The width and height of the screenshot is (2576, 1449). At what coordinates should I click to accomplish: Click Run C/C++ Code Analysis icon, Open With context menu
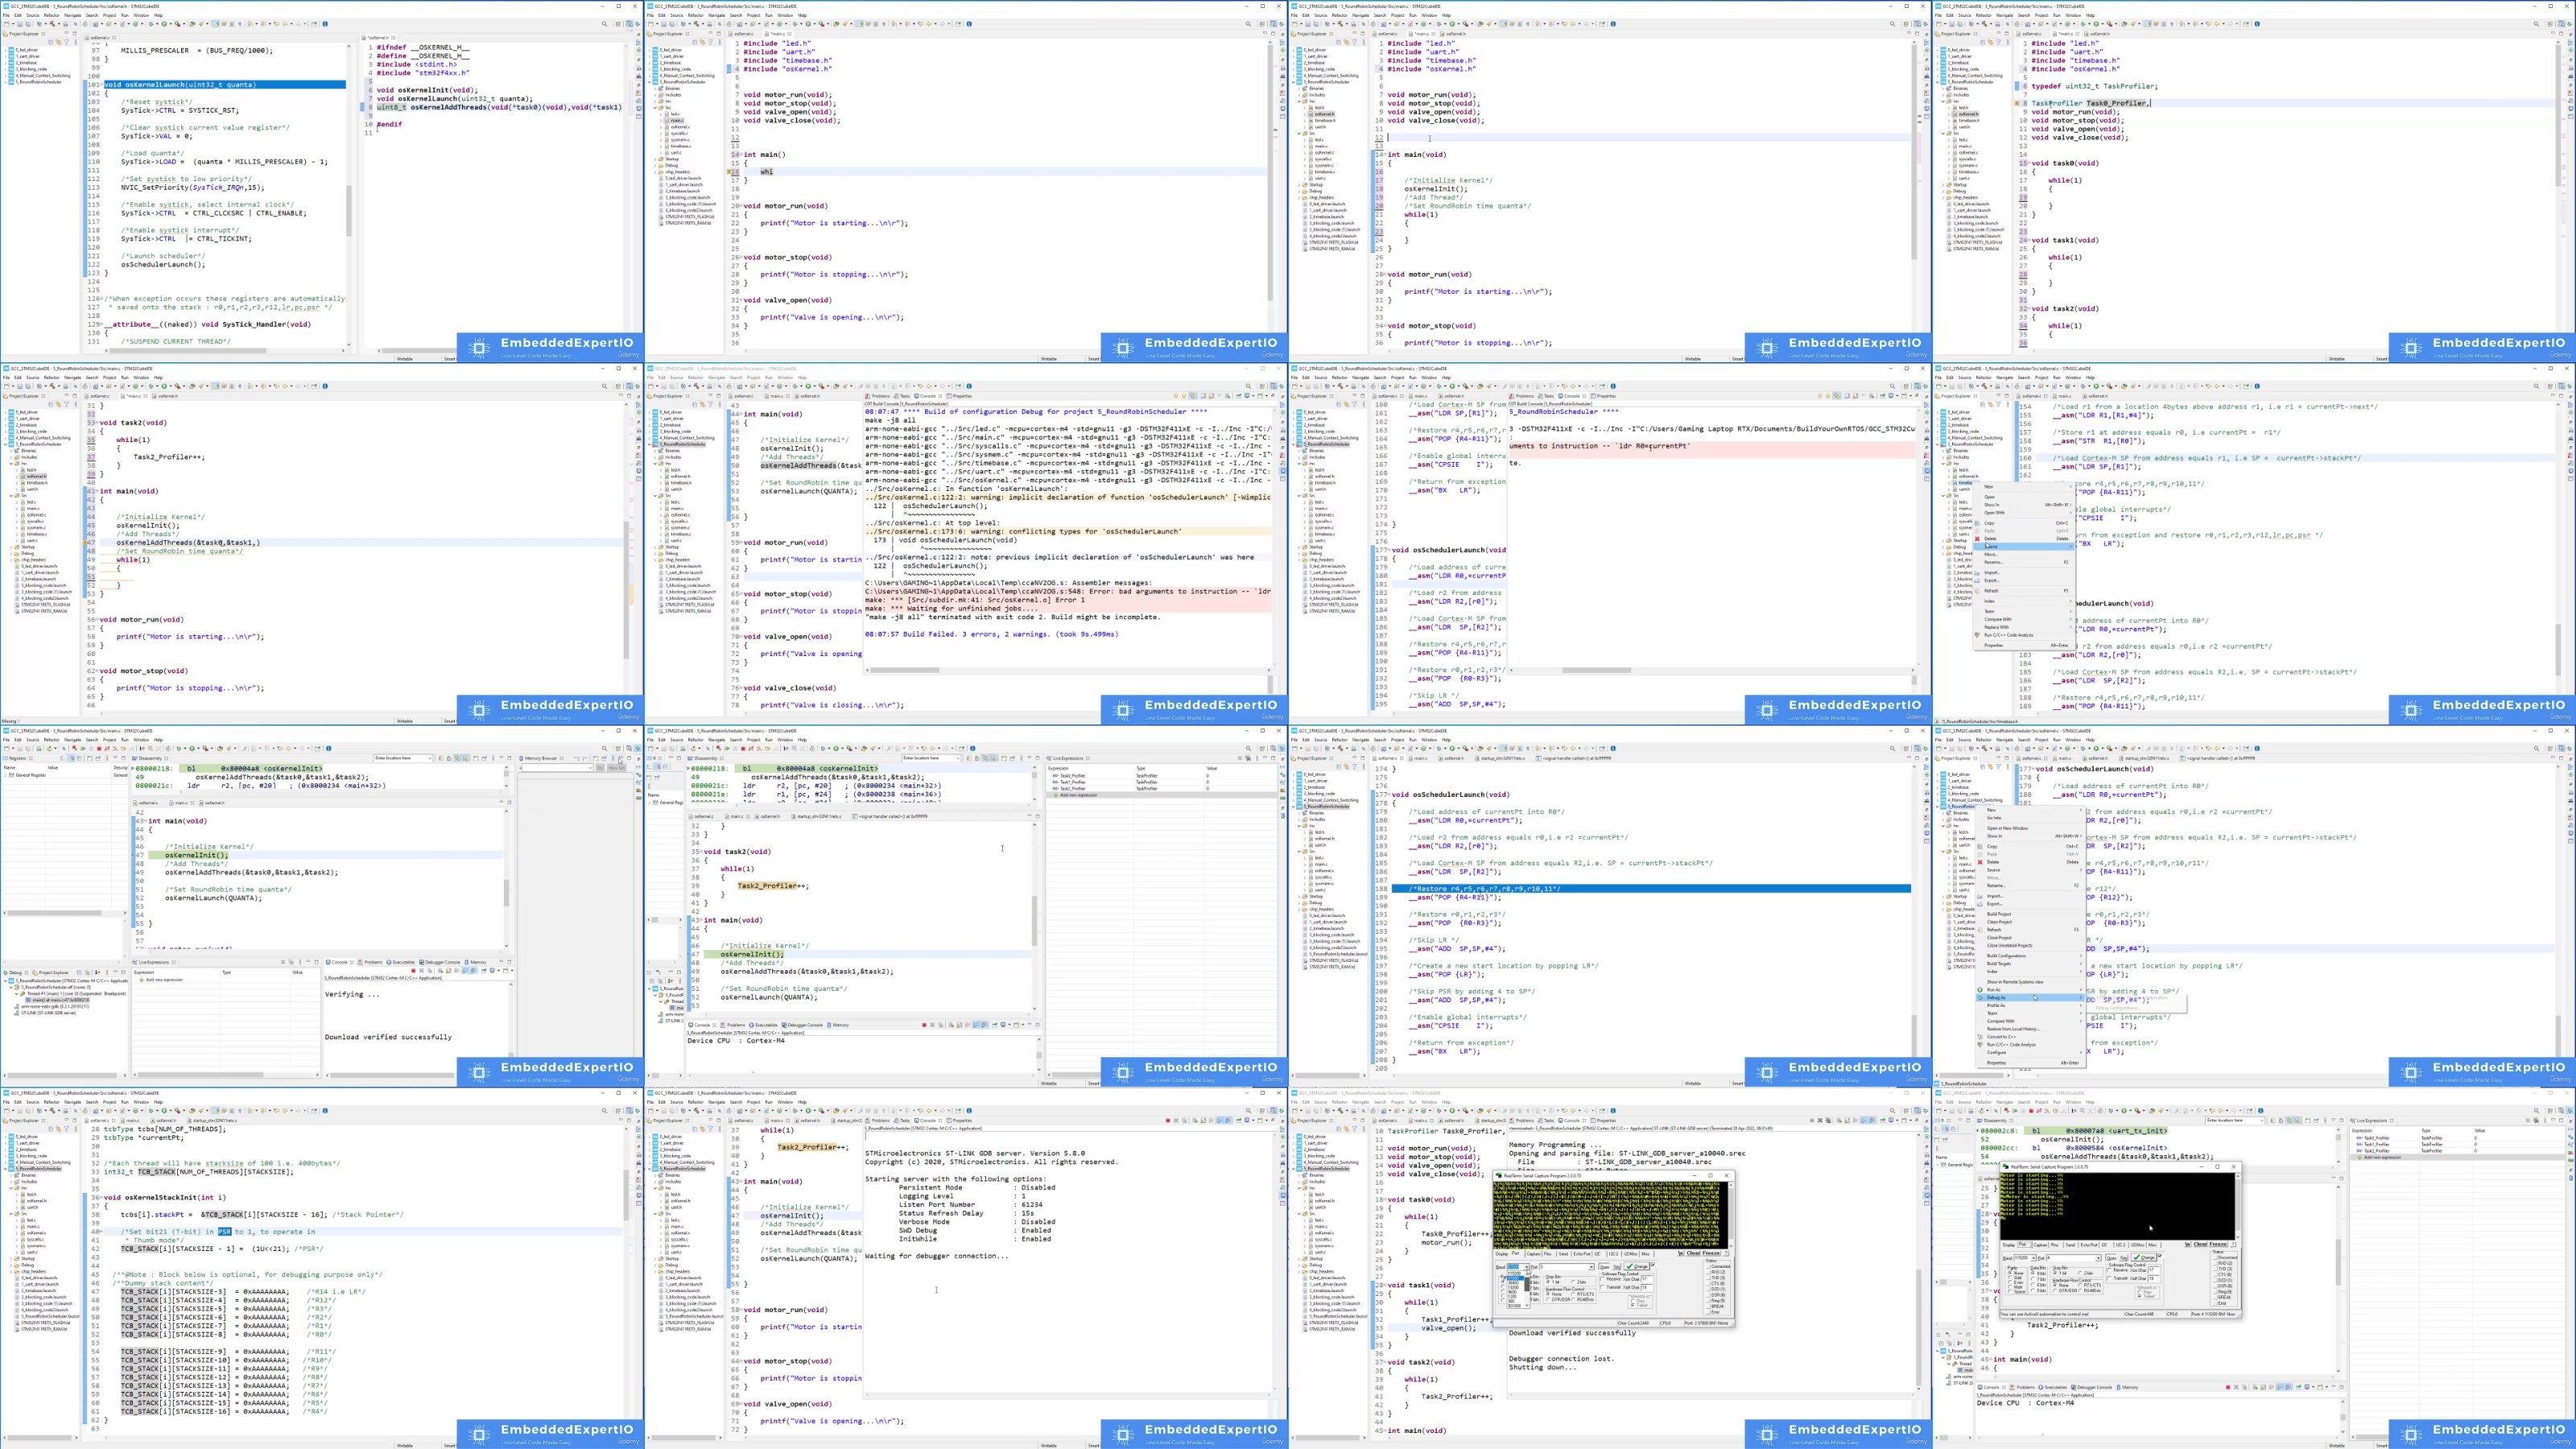click(x=1977, y=636)
